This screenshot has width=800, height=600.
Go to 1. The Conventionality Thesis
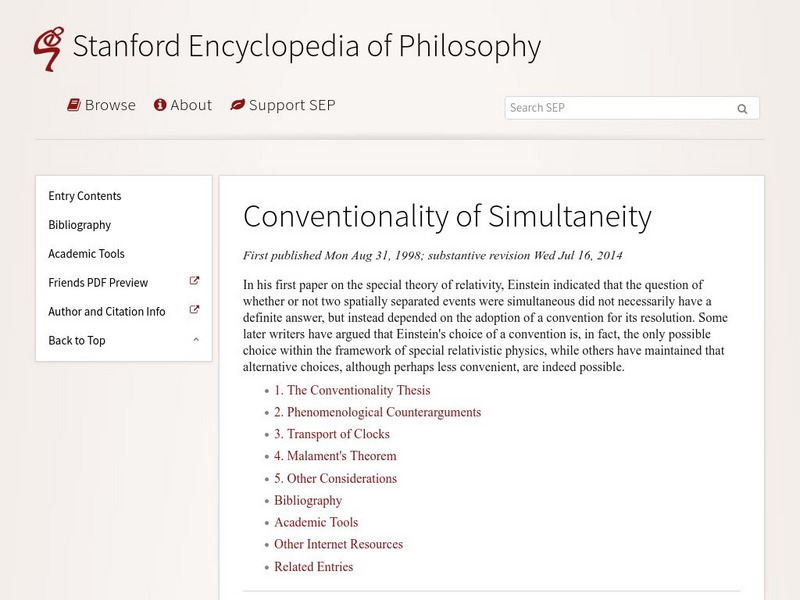(352, 390)
